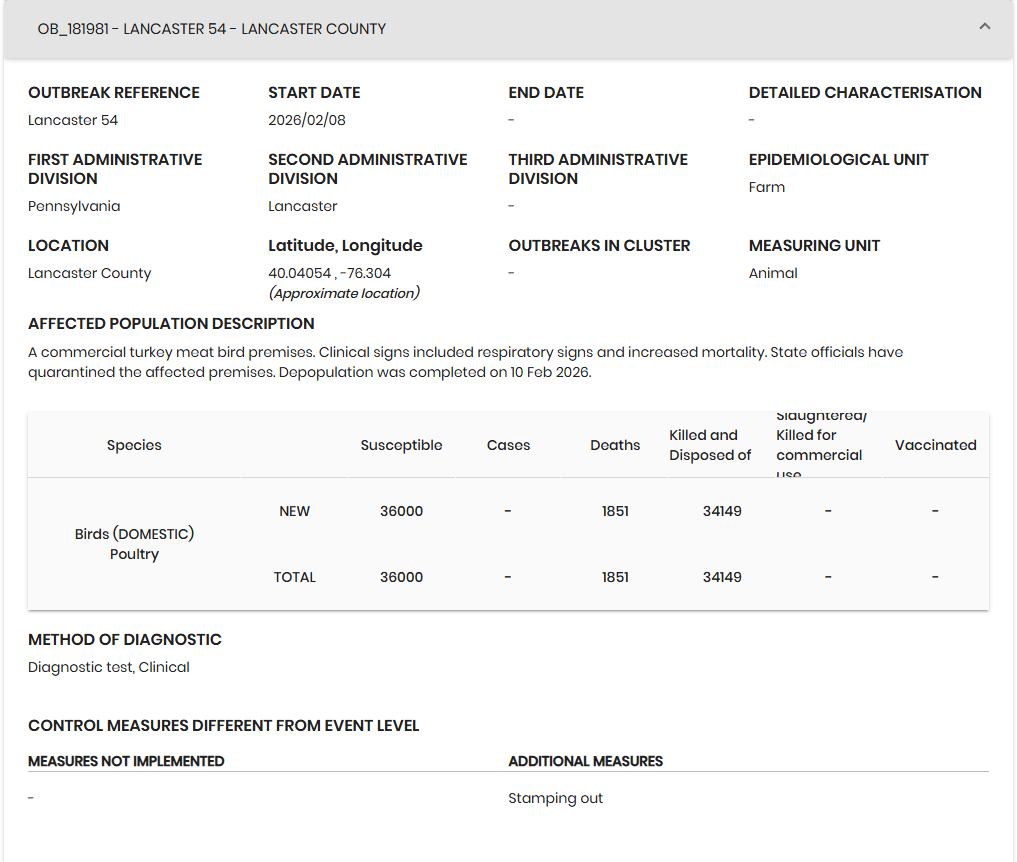Click the Diagnostic test, Clinical value
This screenshot has width=1017, height=862.
tap(109, 667)
